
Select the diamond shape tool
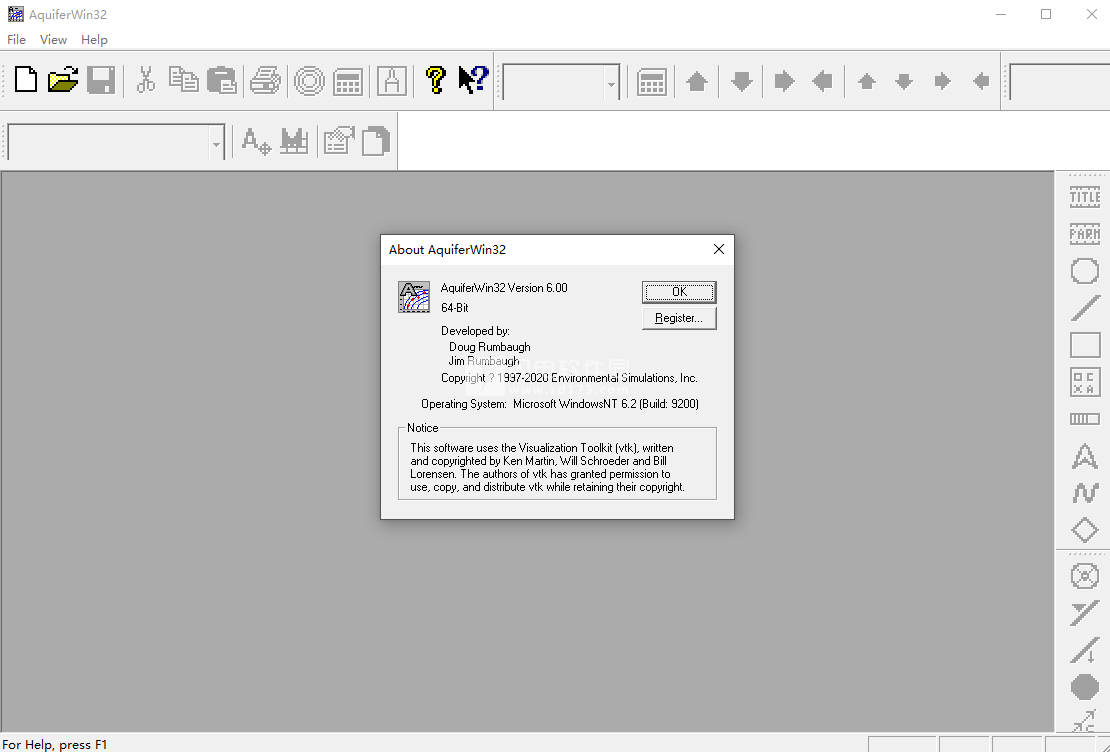1085,530
